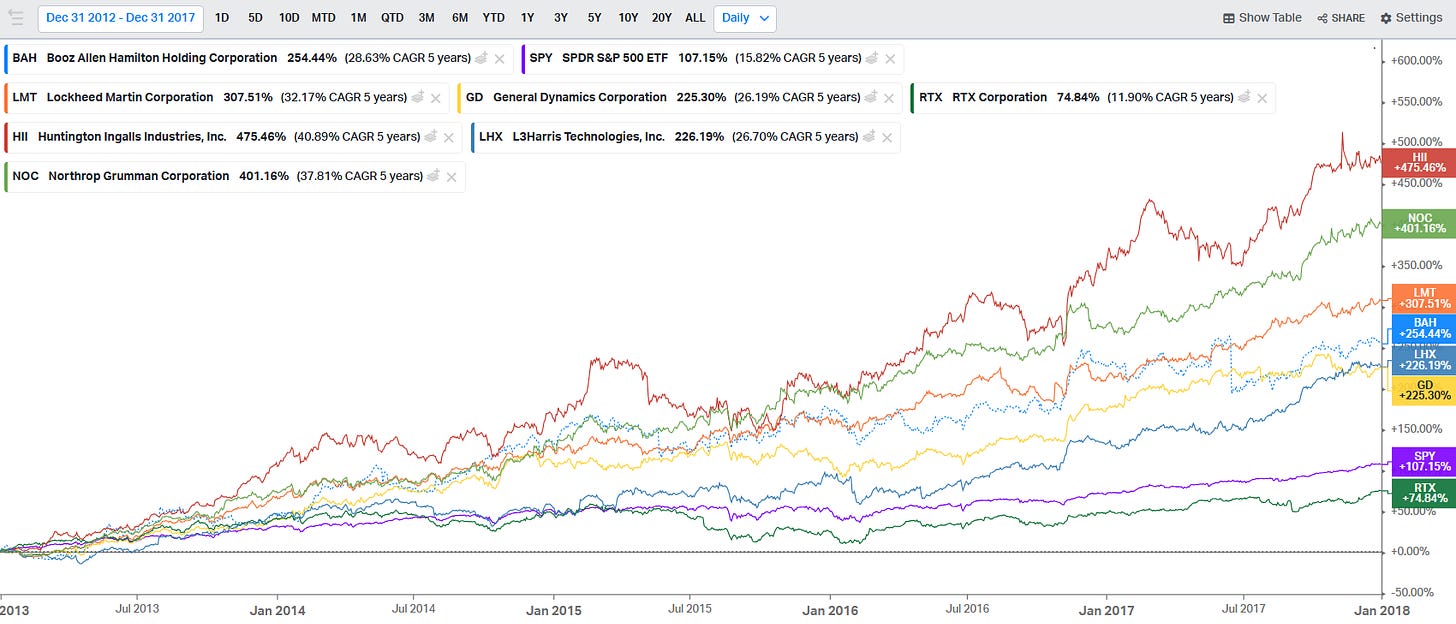The width and height of the screenshot is (1456, 624).
Task: Select the 10D time range
Action: (x=289, y=18)
